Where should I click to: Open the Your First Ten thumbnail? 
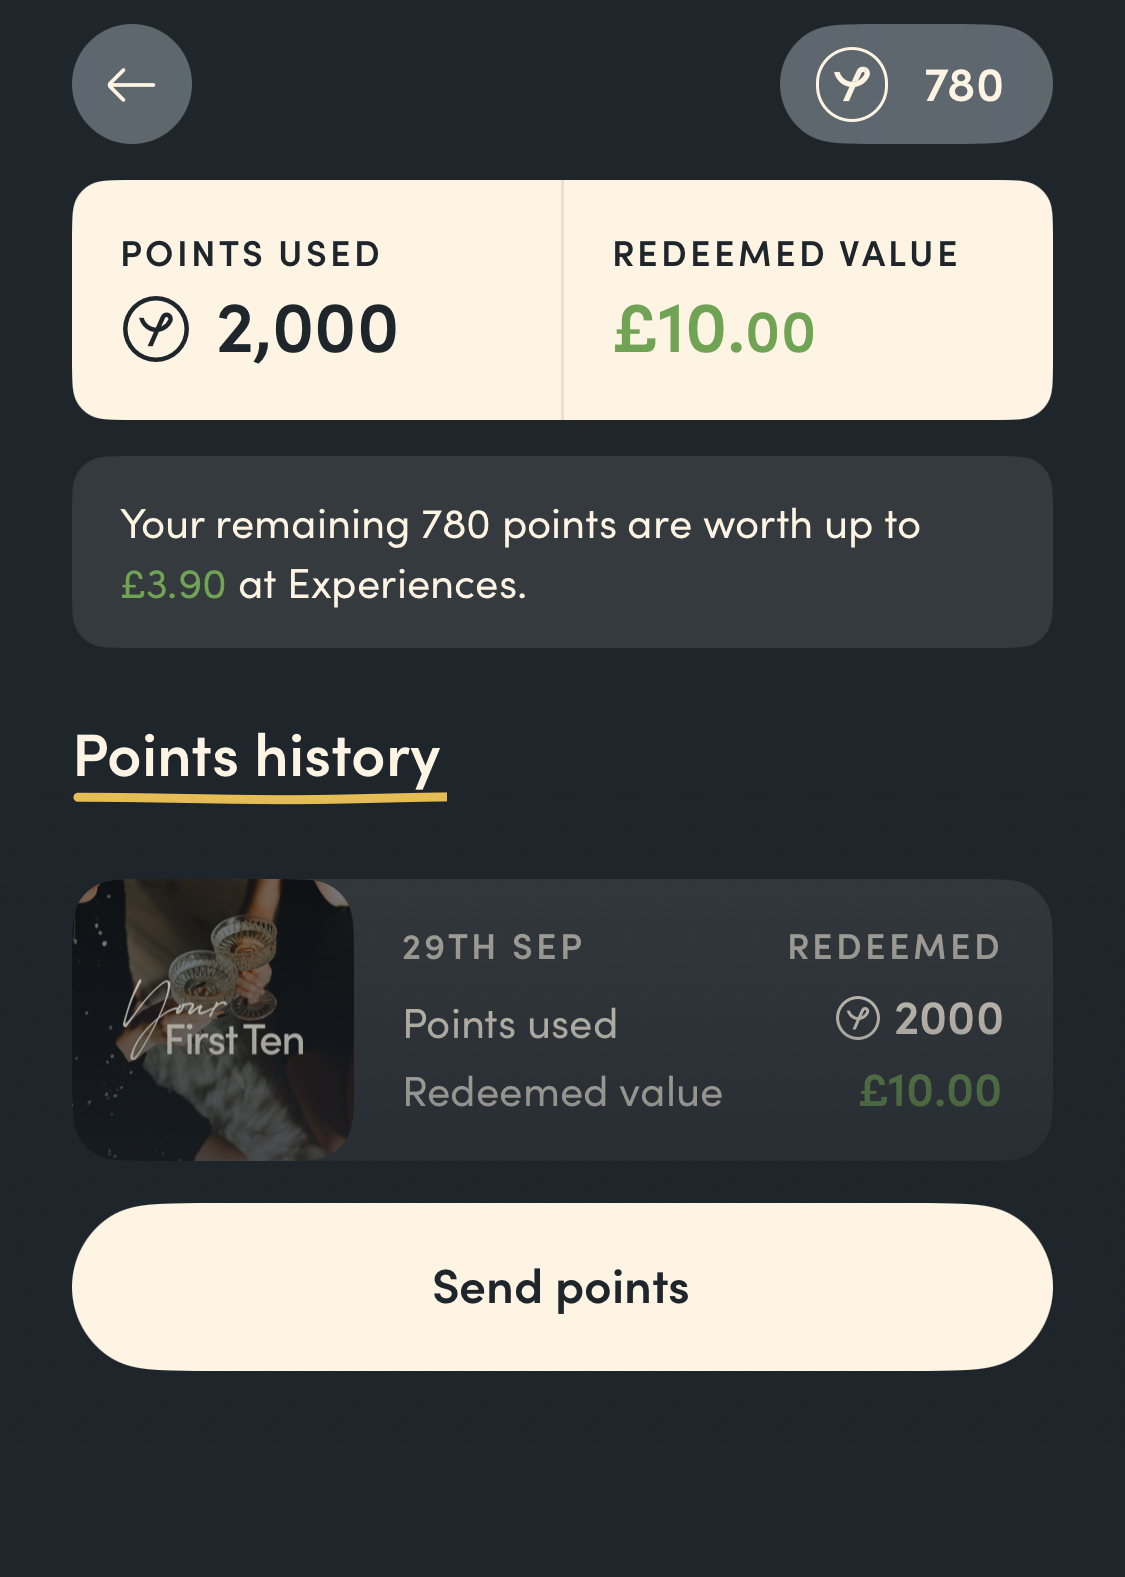(214, 1019)
